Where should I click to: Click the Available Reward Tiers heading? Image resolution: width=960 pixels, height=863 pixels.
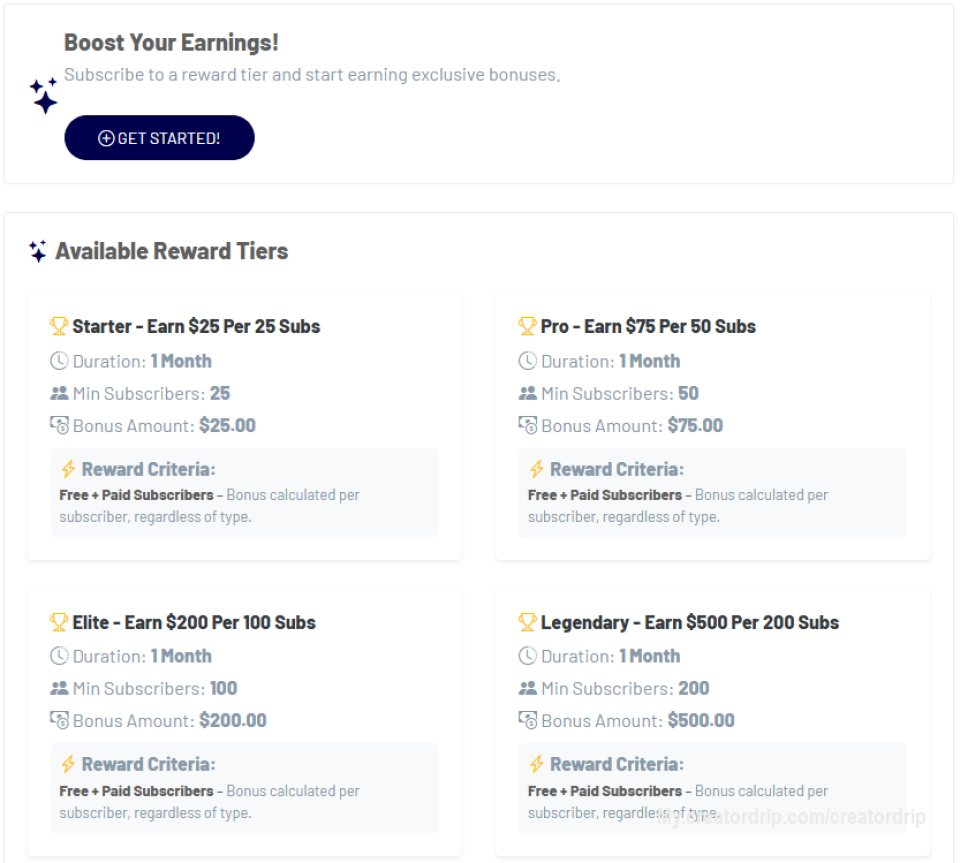coord(171,250)
